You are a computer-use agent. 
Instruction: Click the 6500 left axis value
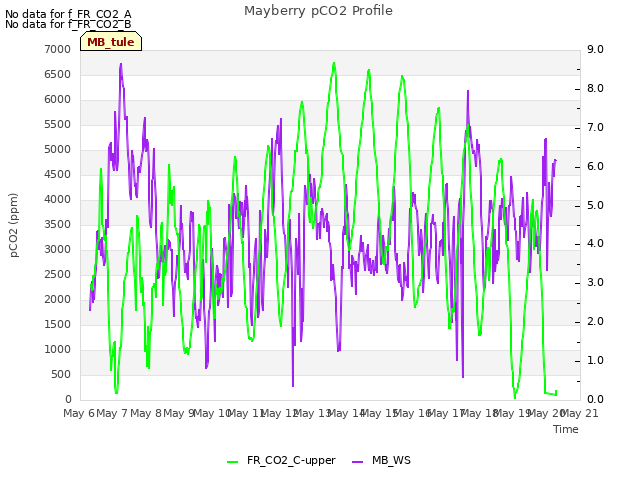58,75
